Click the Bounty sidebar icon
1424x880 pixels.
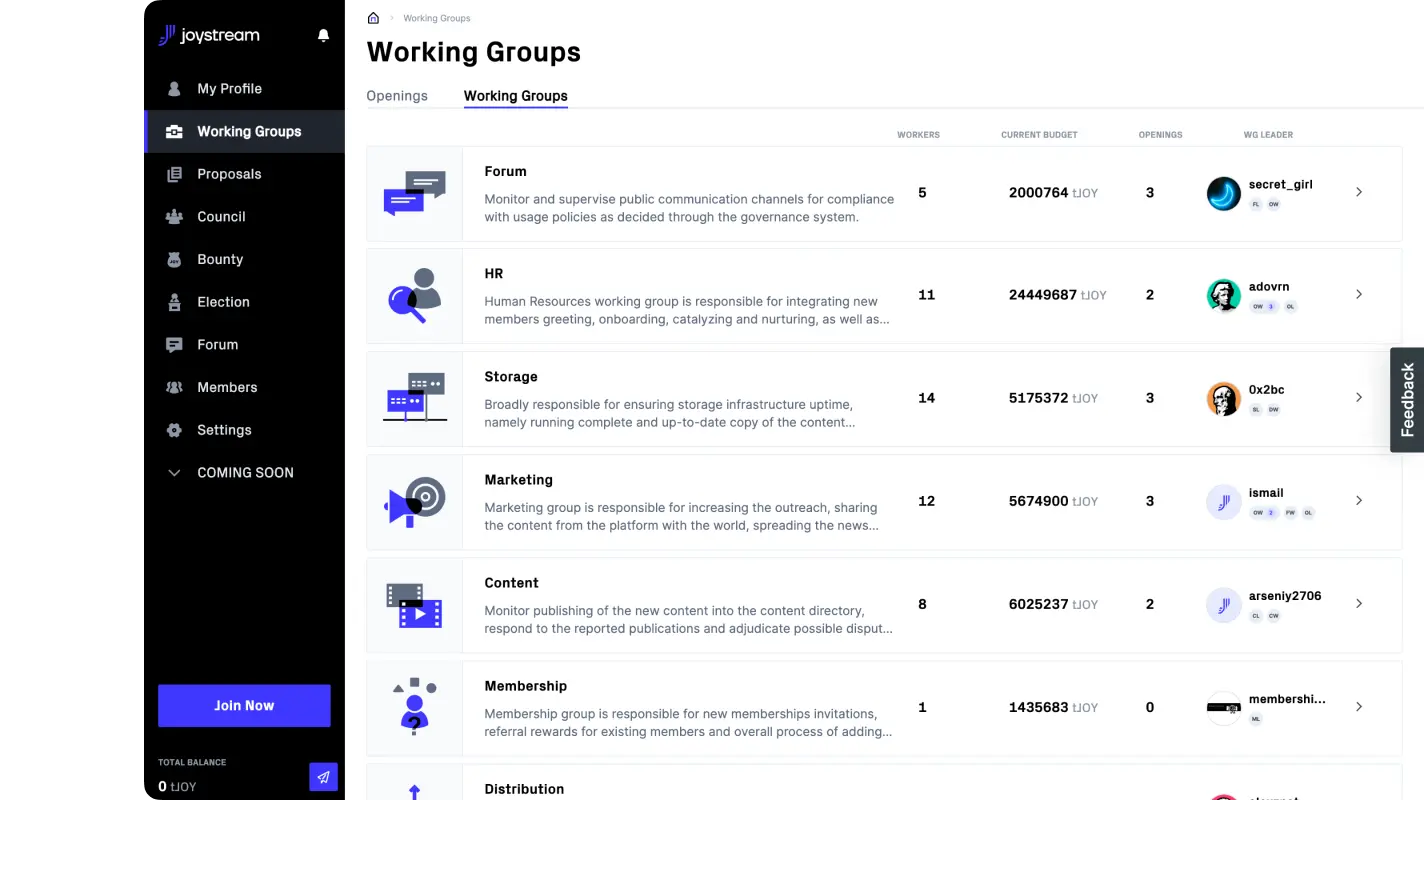(175, 259)
